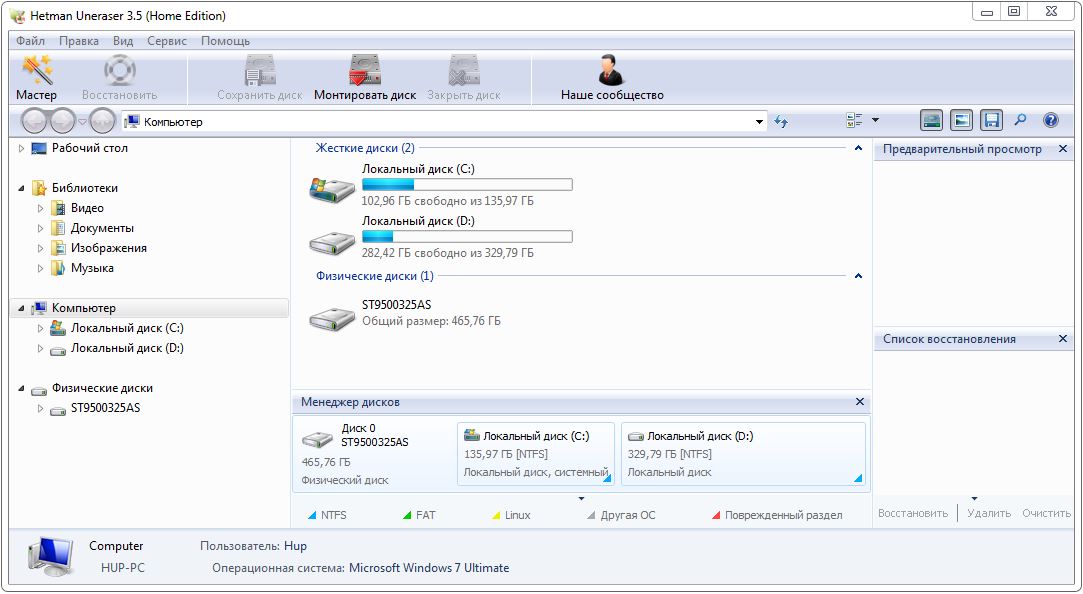Open the Файл menu
The image size is (1083, 594).
coord(30,41)
